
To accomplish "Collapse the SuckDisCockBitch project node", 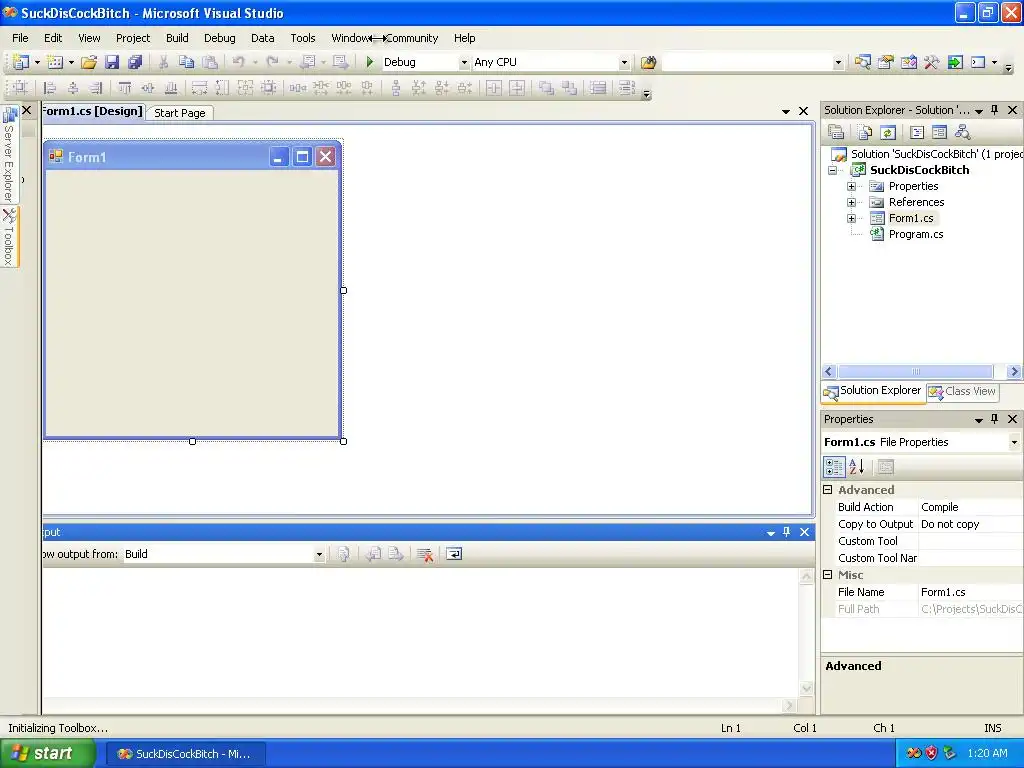I will (833, 170).
